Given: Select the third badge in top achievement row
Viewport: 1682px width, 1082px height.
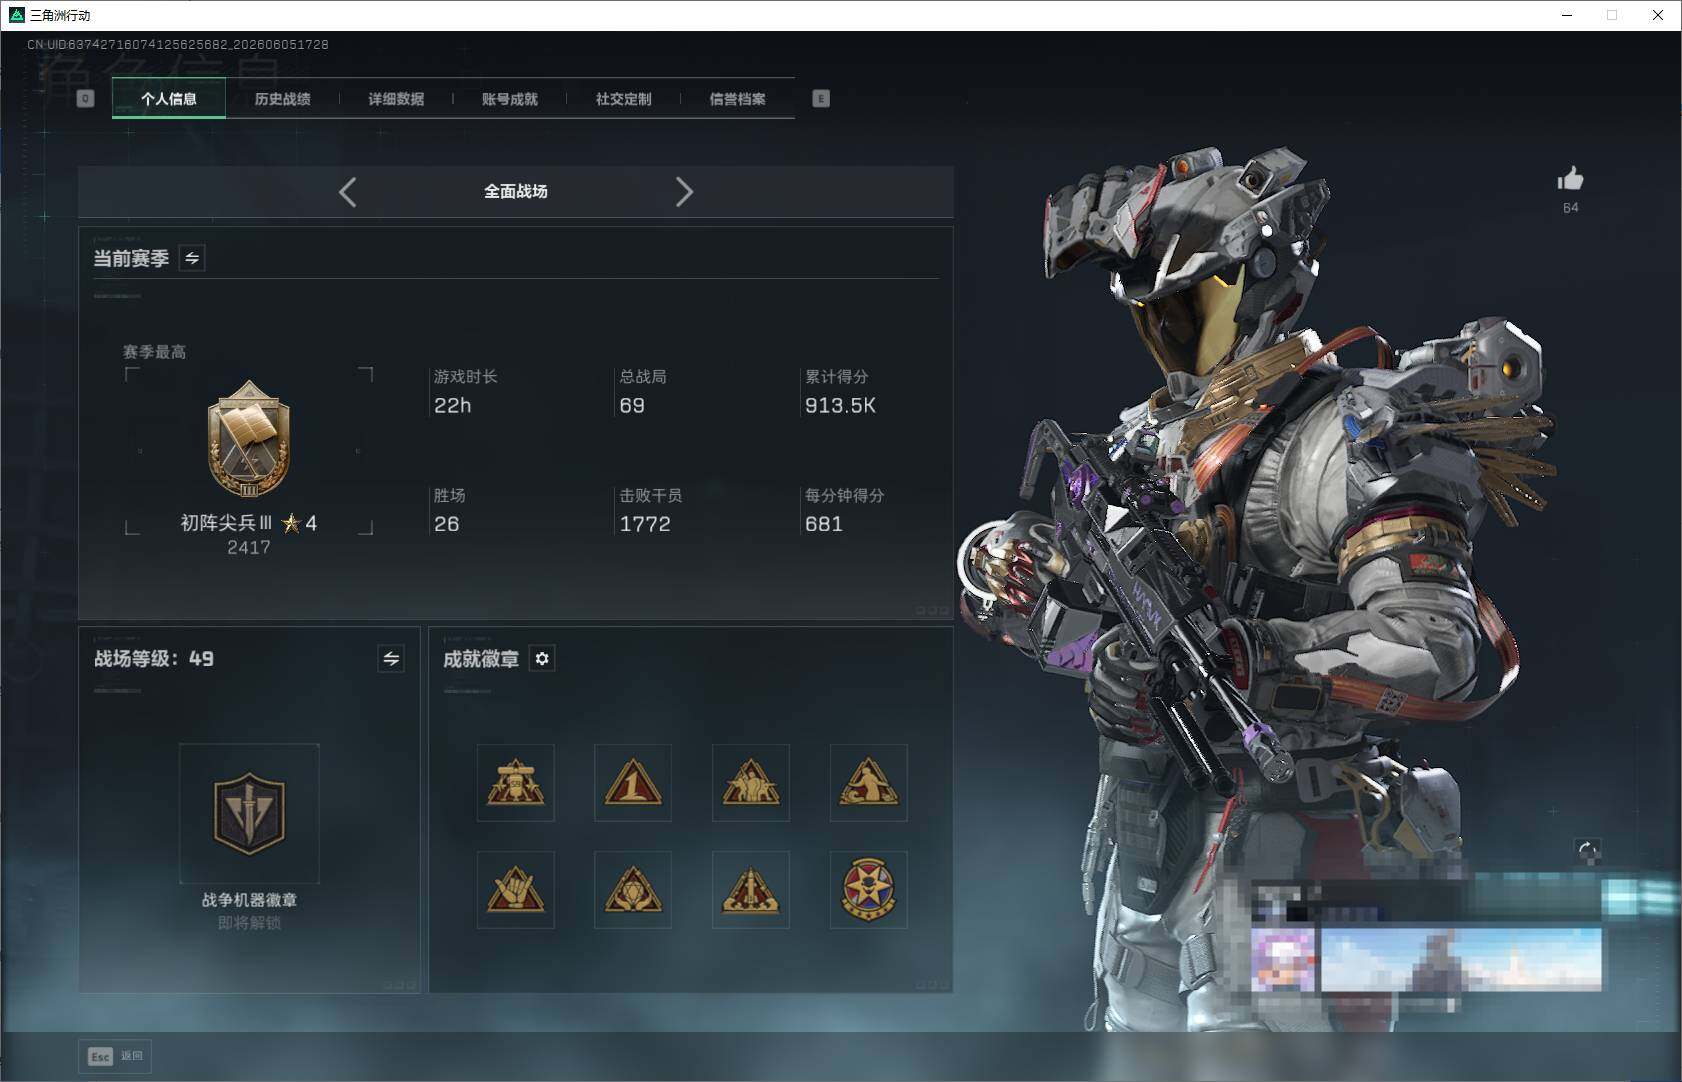Looking at the screenshot, I should tap(751, 783).
